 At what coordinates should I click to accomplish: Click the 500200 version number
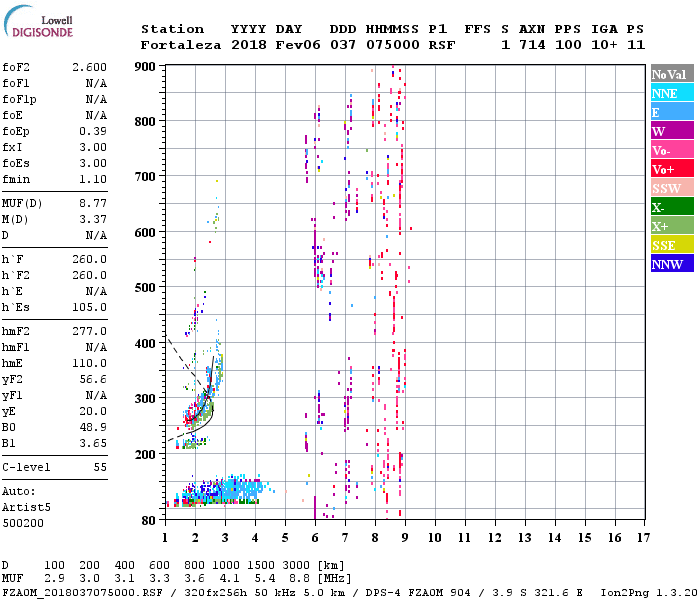tap(23, 523)
